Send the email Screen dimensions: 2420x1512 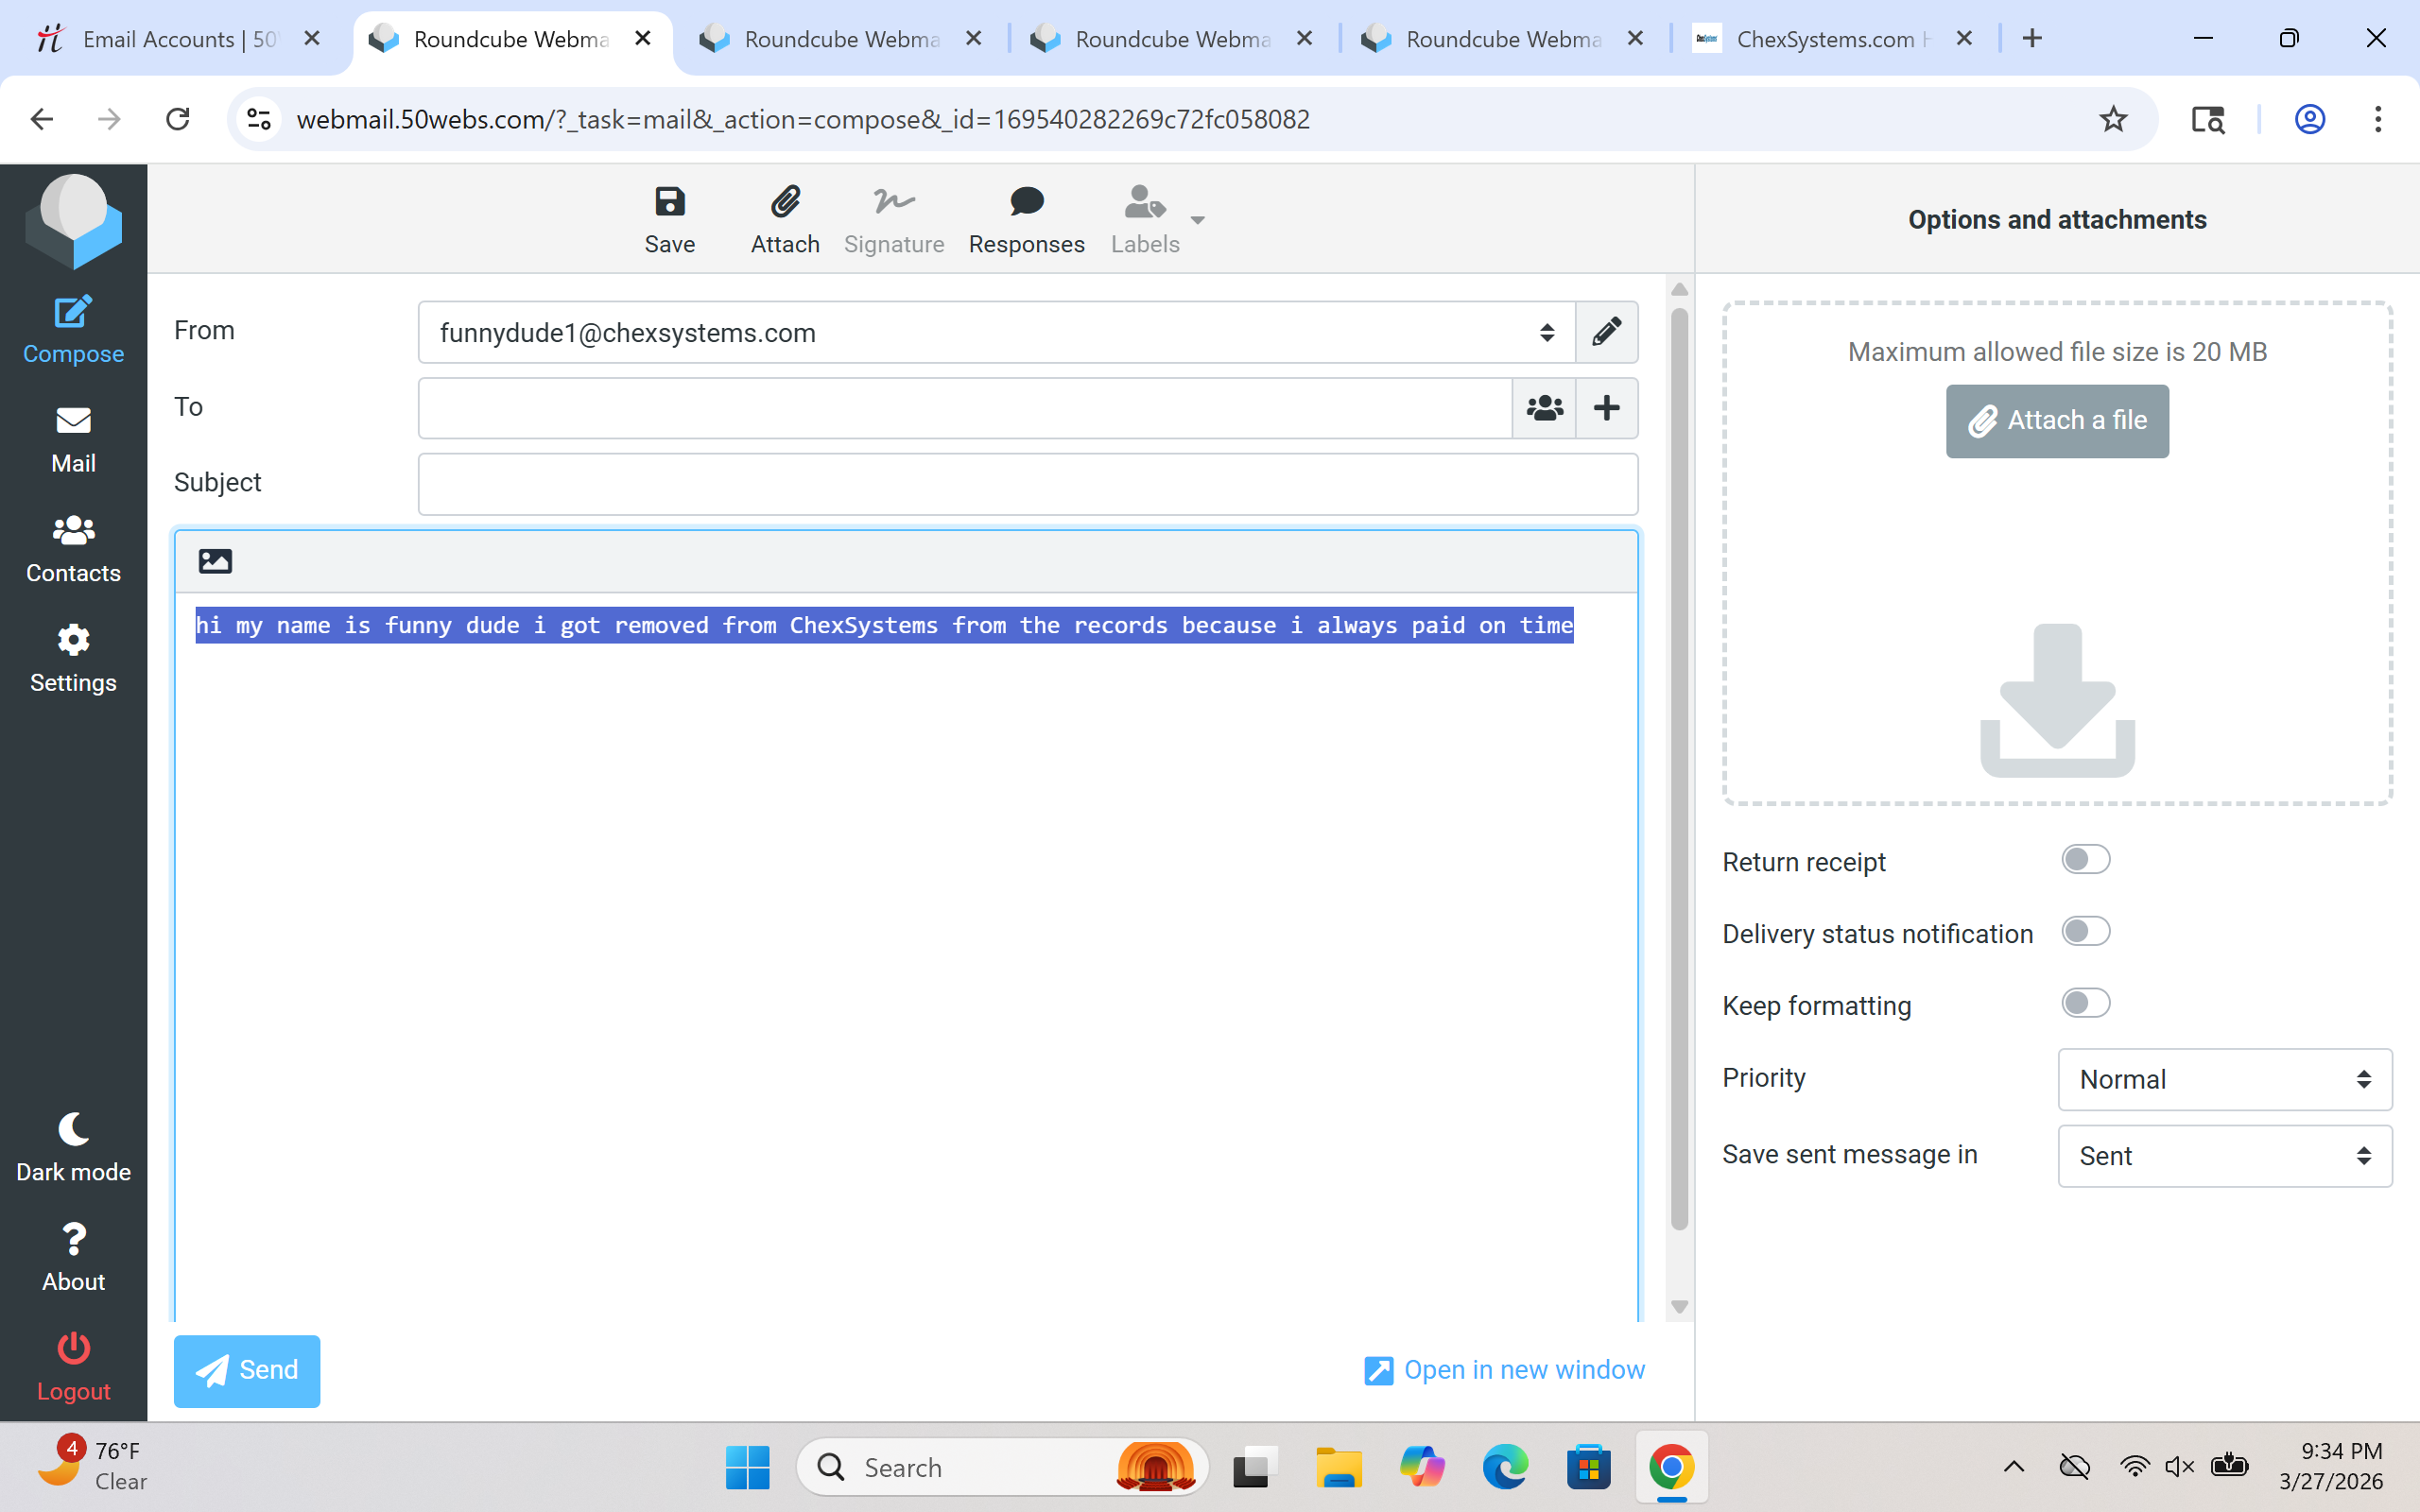coord(246,1370)
